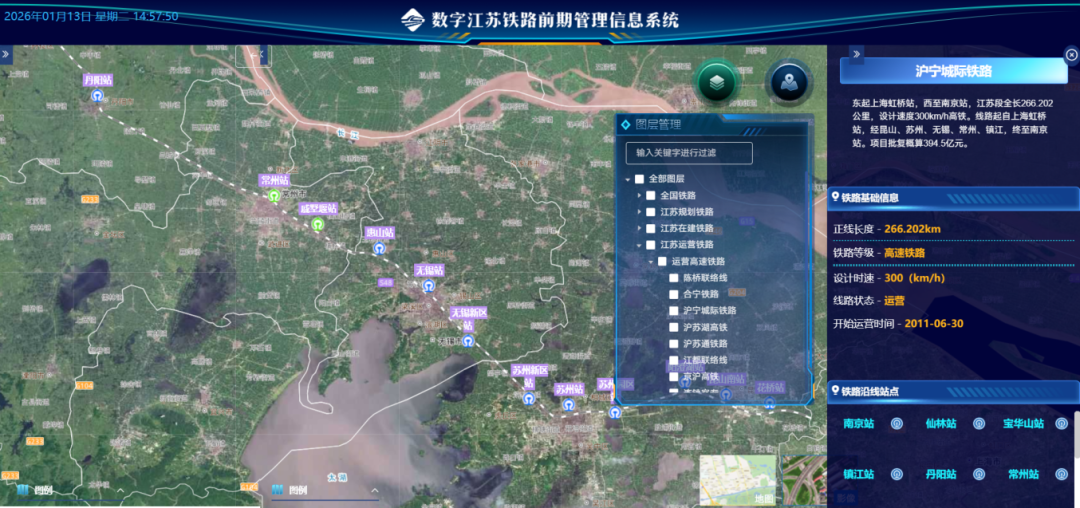1080x508 pixels.
Task: Expand the 江苏规划铁路 tree node arrow
Action: click(639, 212)
